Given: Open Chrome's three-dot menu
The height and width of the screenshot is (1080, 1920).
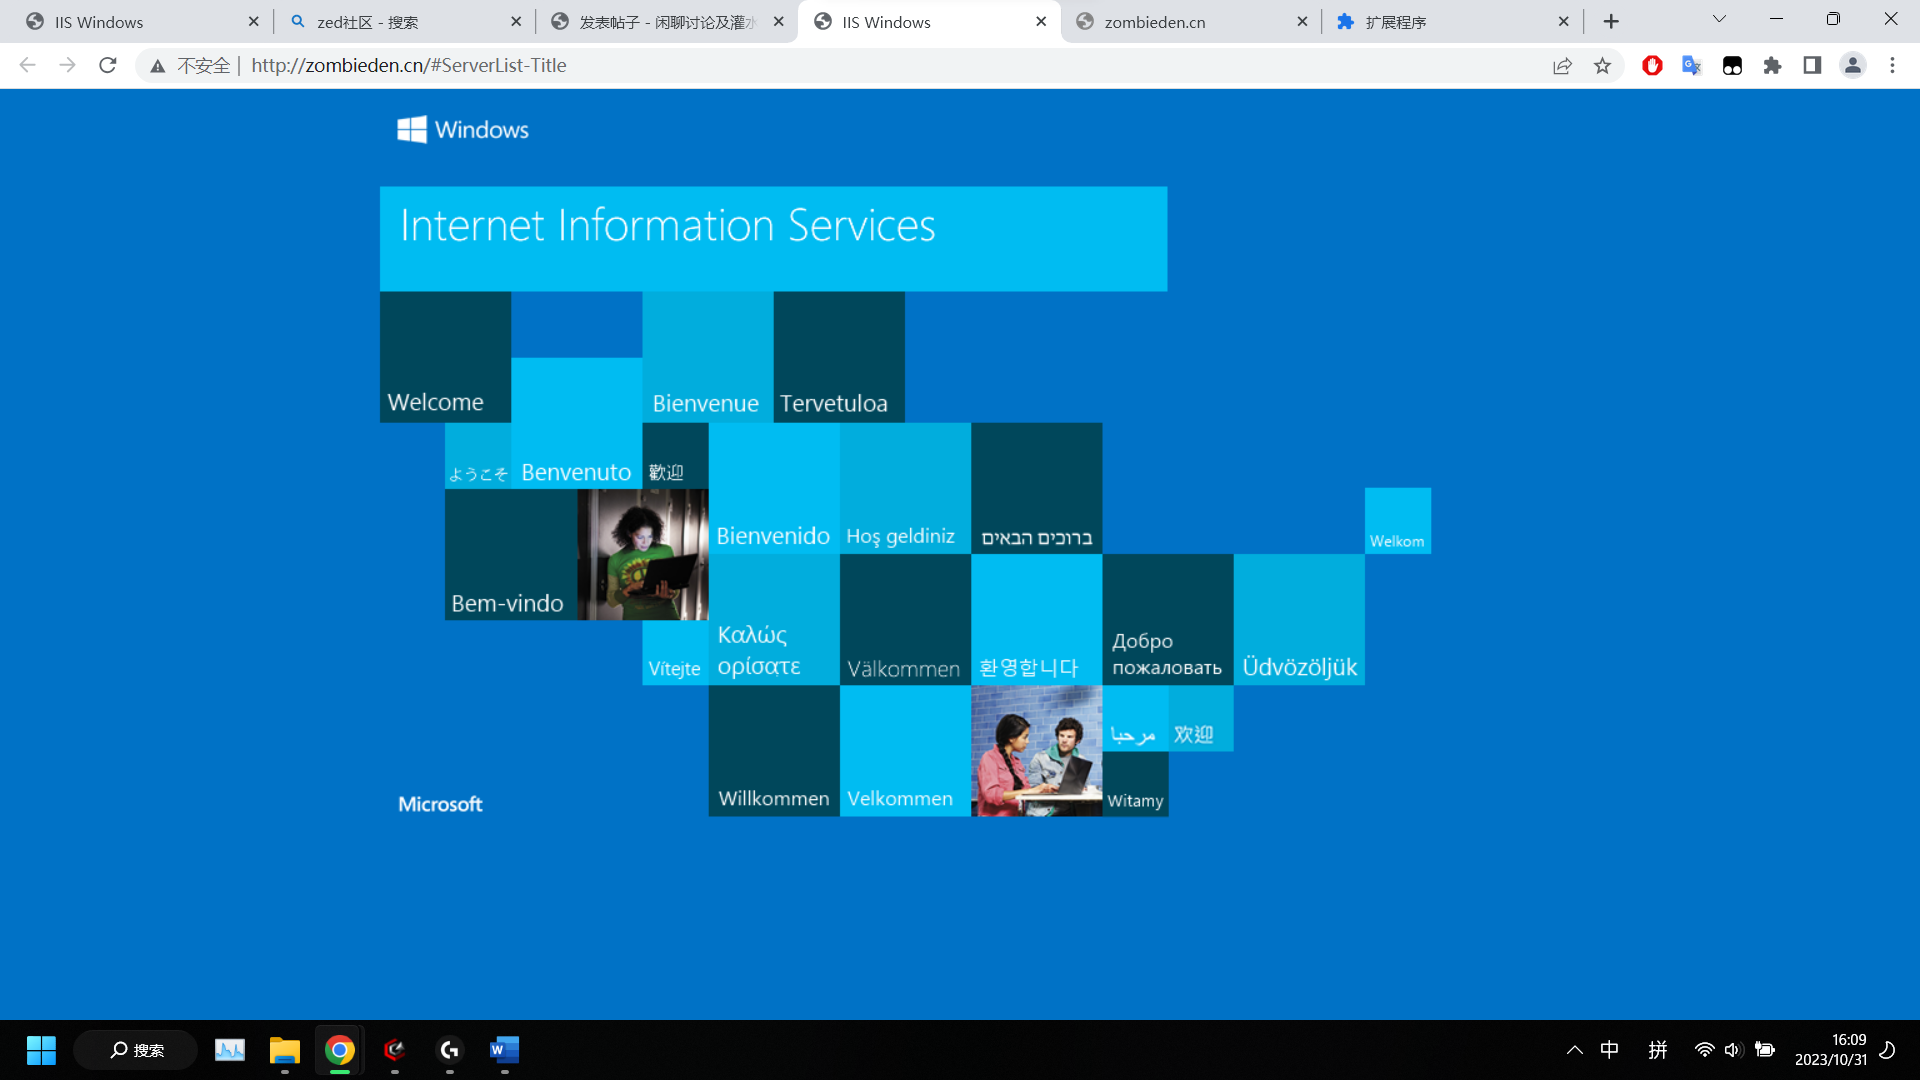Looking at the screenshot, I should coord(1892,66).
